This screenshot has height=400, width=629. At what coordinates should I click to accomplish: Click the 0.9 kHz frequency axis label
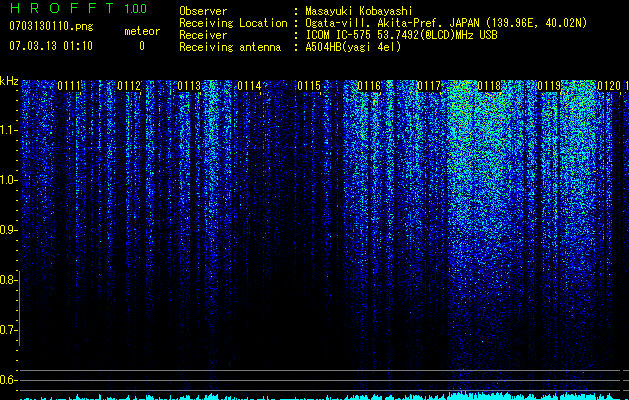point(9,230)
